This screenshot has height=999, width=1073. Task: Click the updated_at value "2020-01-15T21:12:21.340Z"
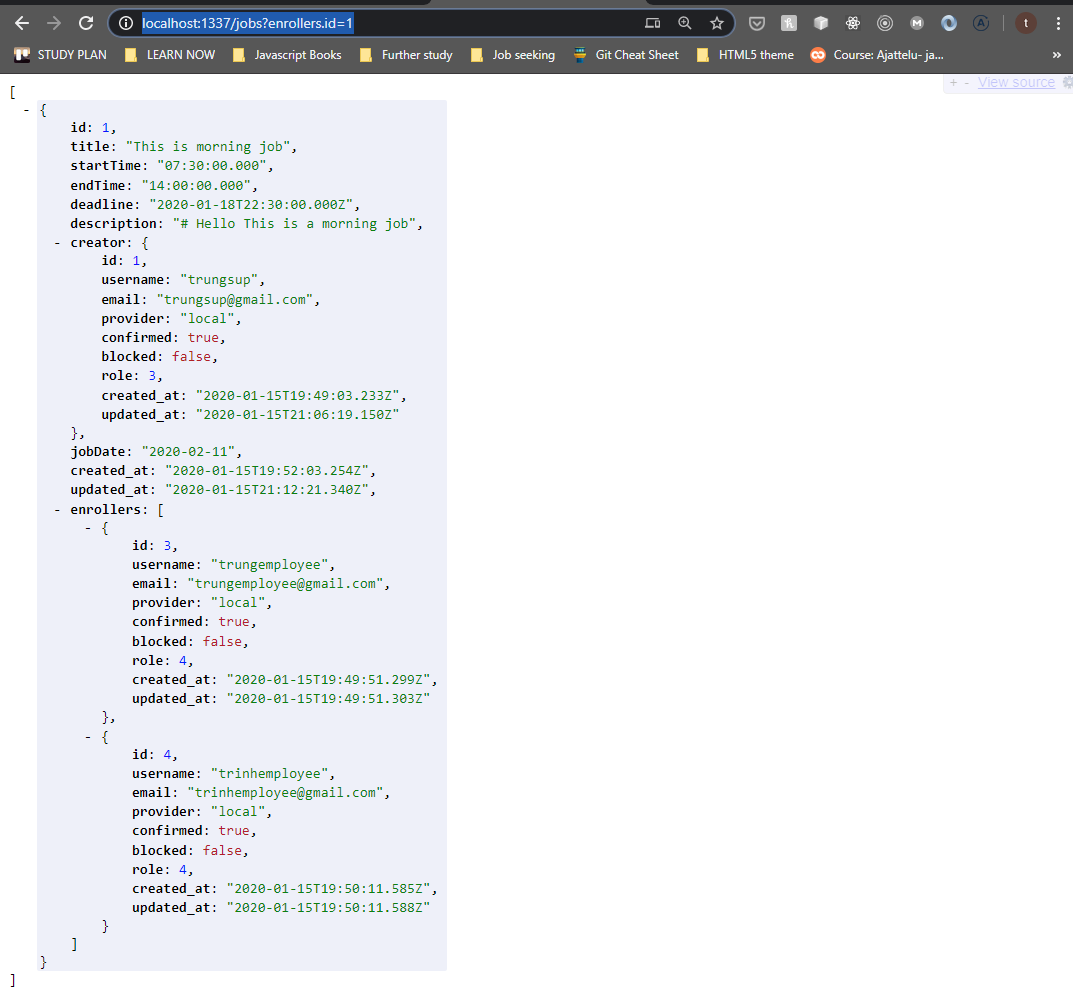[266, 490]
